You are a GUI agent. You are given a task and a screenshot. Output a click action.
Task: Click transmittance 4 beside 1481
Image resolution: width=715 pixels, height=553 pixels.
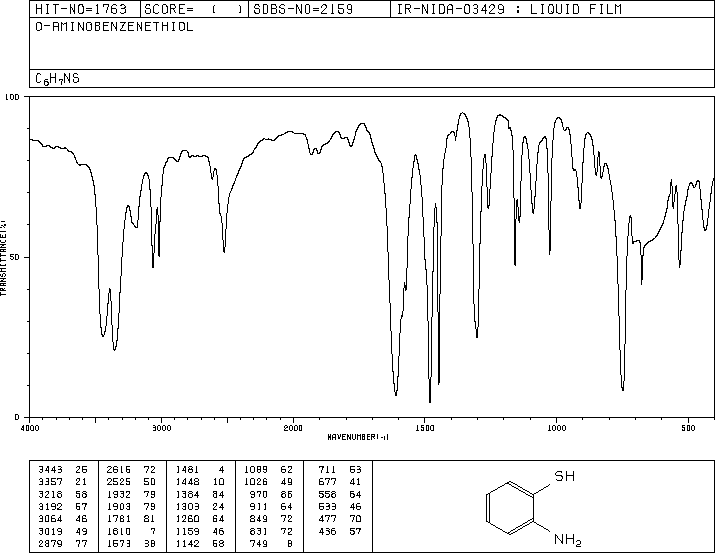[222, 470]
